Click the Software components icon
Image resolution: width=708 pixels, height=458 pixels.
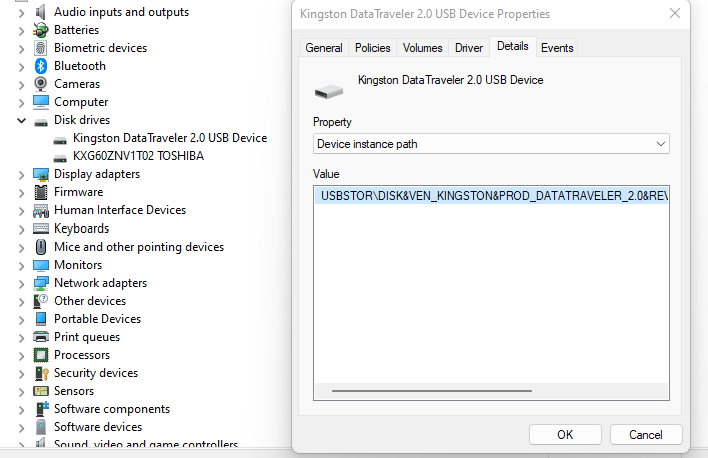tap(42, 409)
